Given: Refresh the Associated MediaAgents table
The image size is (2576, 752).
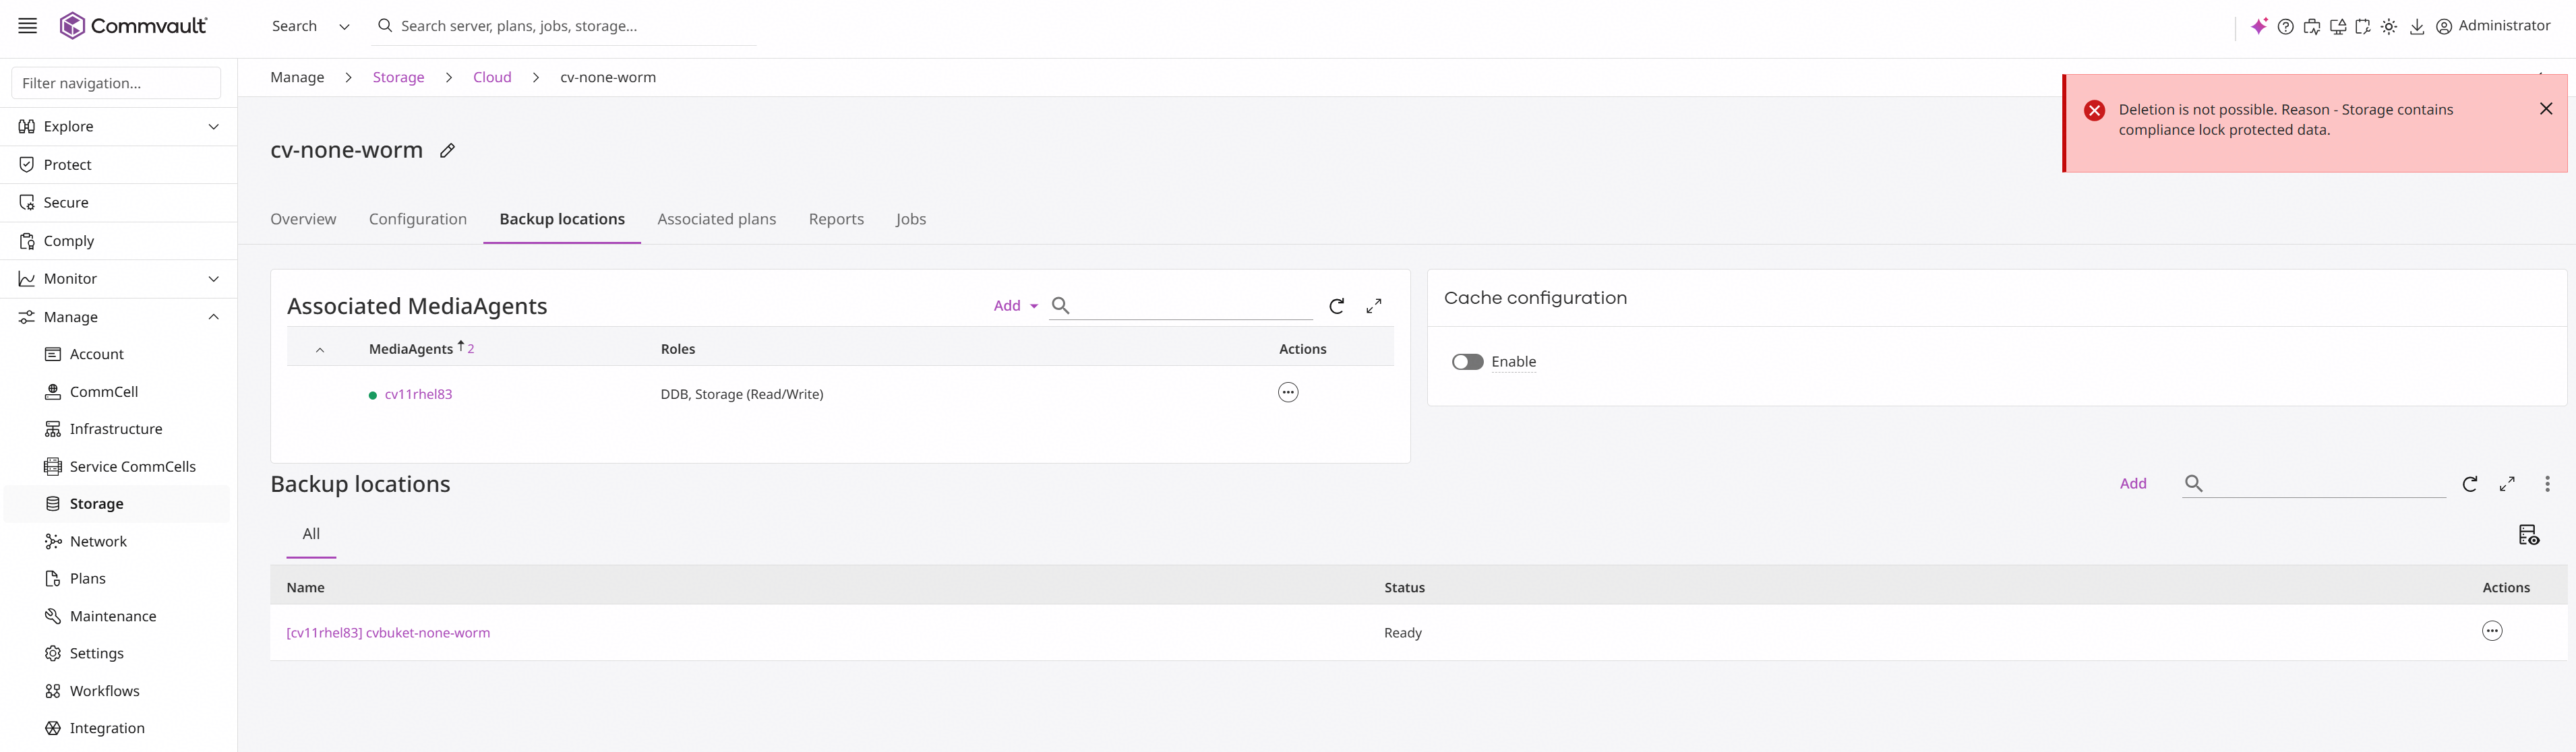Looking at the screenshot, I should (1336, 306).
